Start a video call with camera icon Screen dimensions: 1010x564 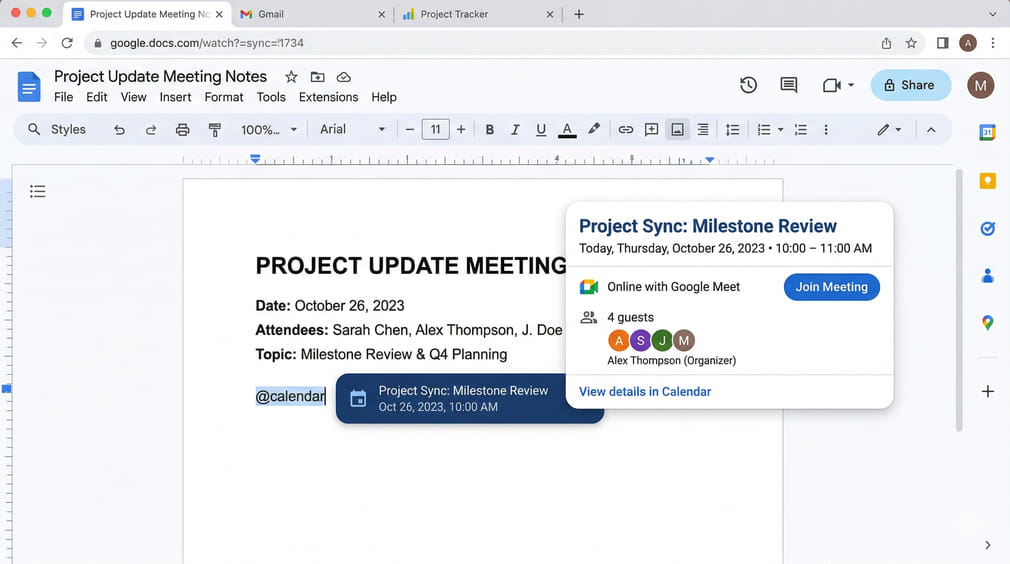click(x=832, y=85)
